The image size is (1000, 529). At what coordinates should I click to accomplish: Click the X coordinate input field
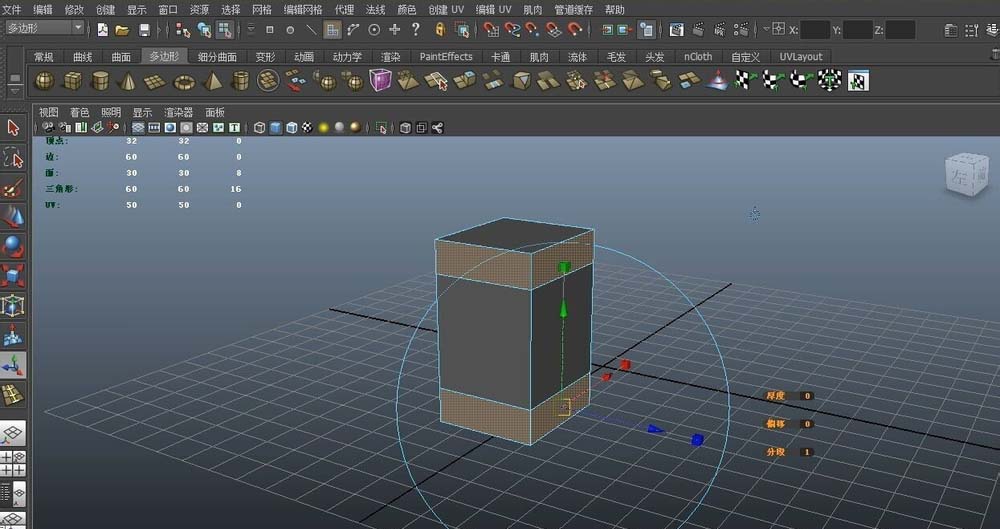click(x=815, y=30)
